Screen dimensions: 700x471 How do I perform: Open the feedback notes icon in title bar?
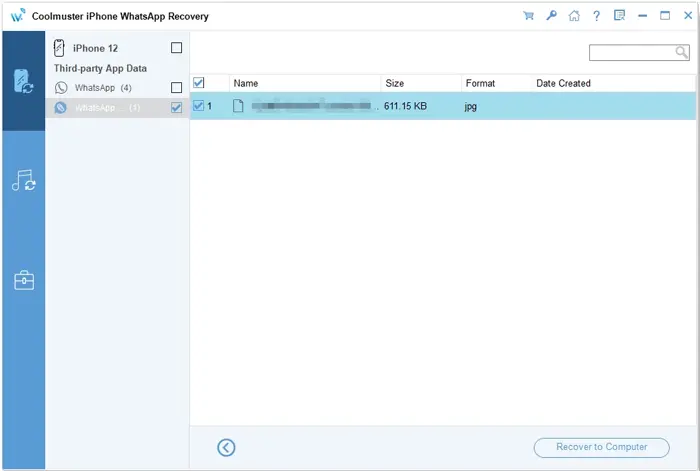point(620,16)
